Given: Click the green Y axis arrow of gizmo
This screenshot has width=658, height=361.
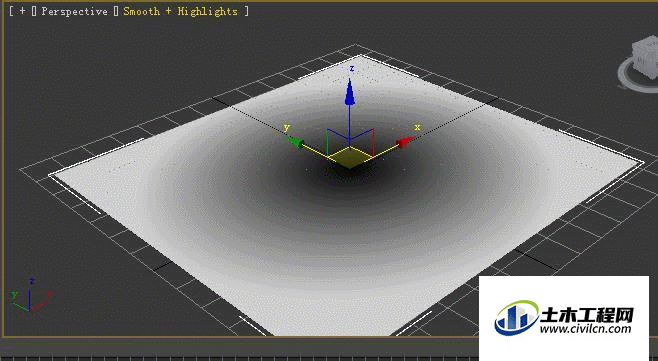Looking at the screenshot, I should pos(296,142).
